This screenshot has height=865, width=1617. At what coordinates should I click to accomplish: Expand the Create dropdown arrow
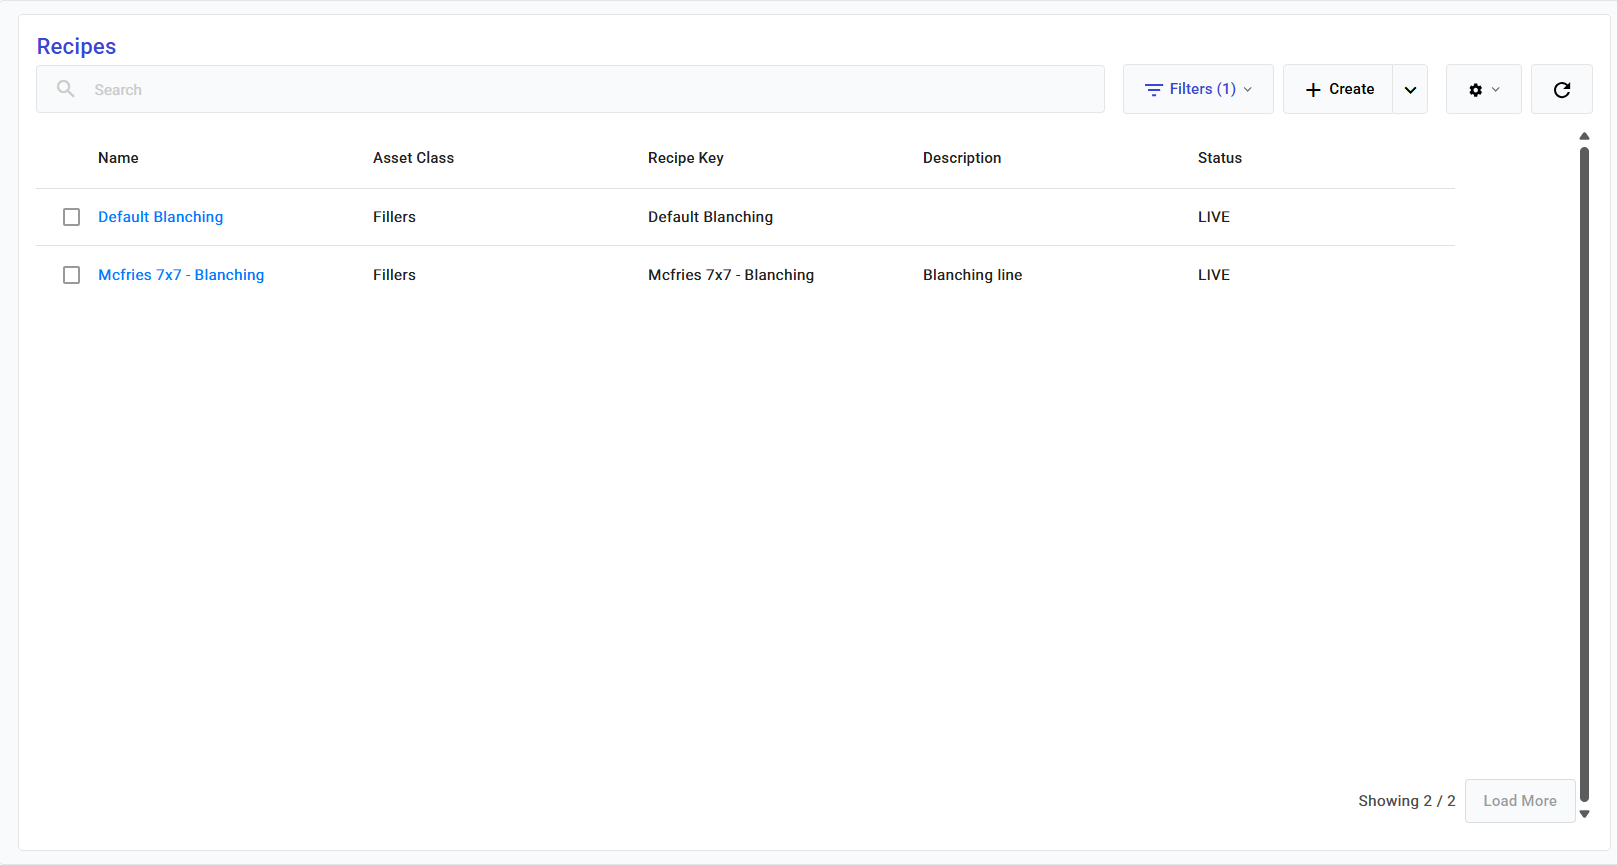click(x=1410, y=90)
